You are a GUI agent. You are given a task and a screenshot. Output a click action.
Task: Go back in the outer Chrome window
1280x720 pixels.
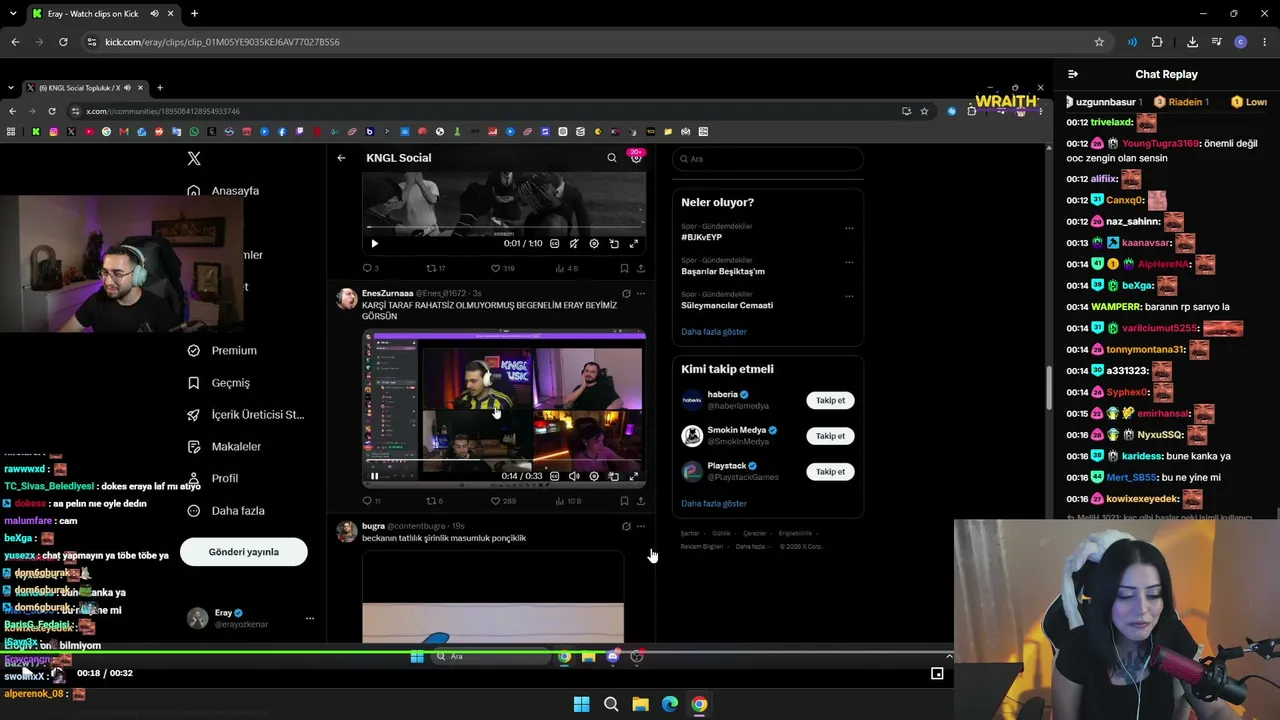coord(15,42)
